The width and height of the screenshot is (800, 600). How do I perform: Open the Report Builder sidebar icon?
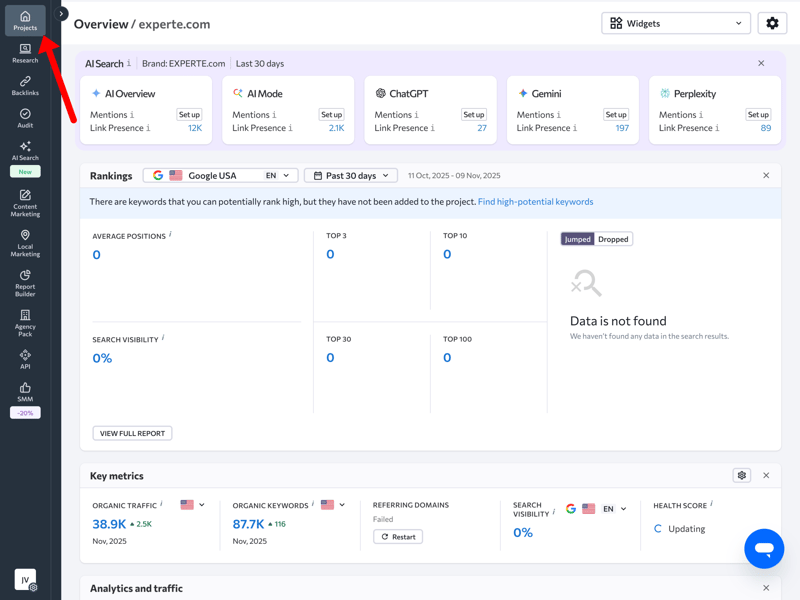click(25, 283)
